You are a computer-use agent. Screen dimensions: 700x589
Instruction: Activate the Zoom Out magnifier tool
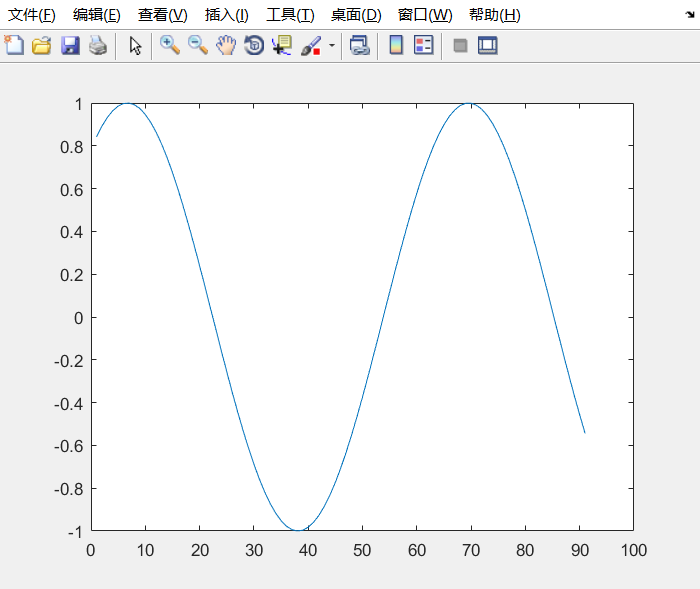(198, 45)
